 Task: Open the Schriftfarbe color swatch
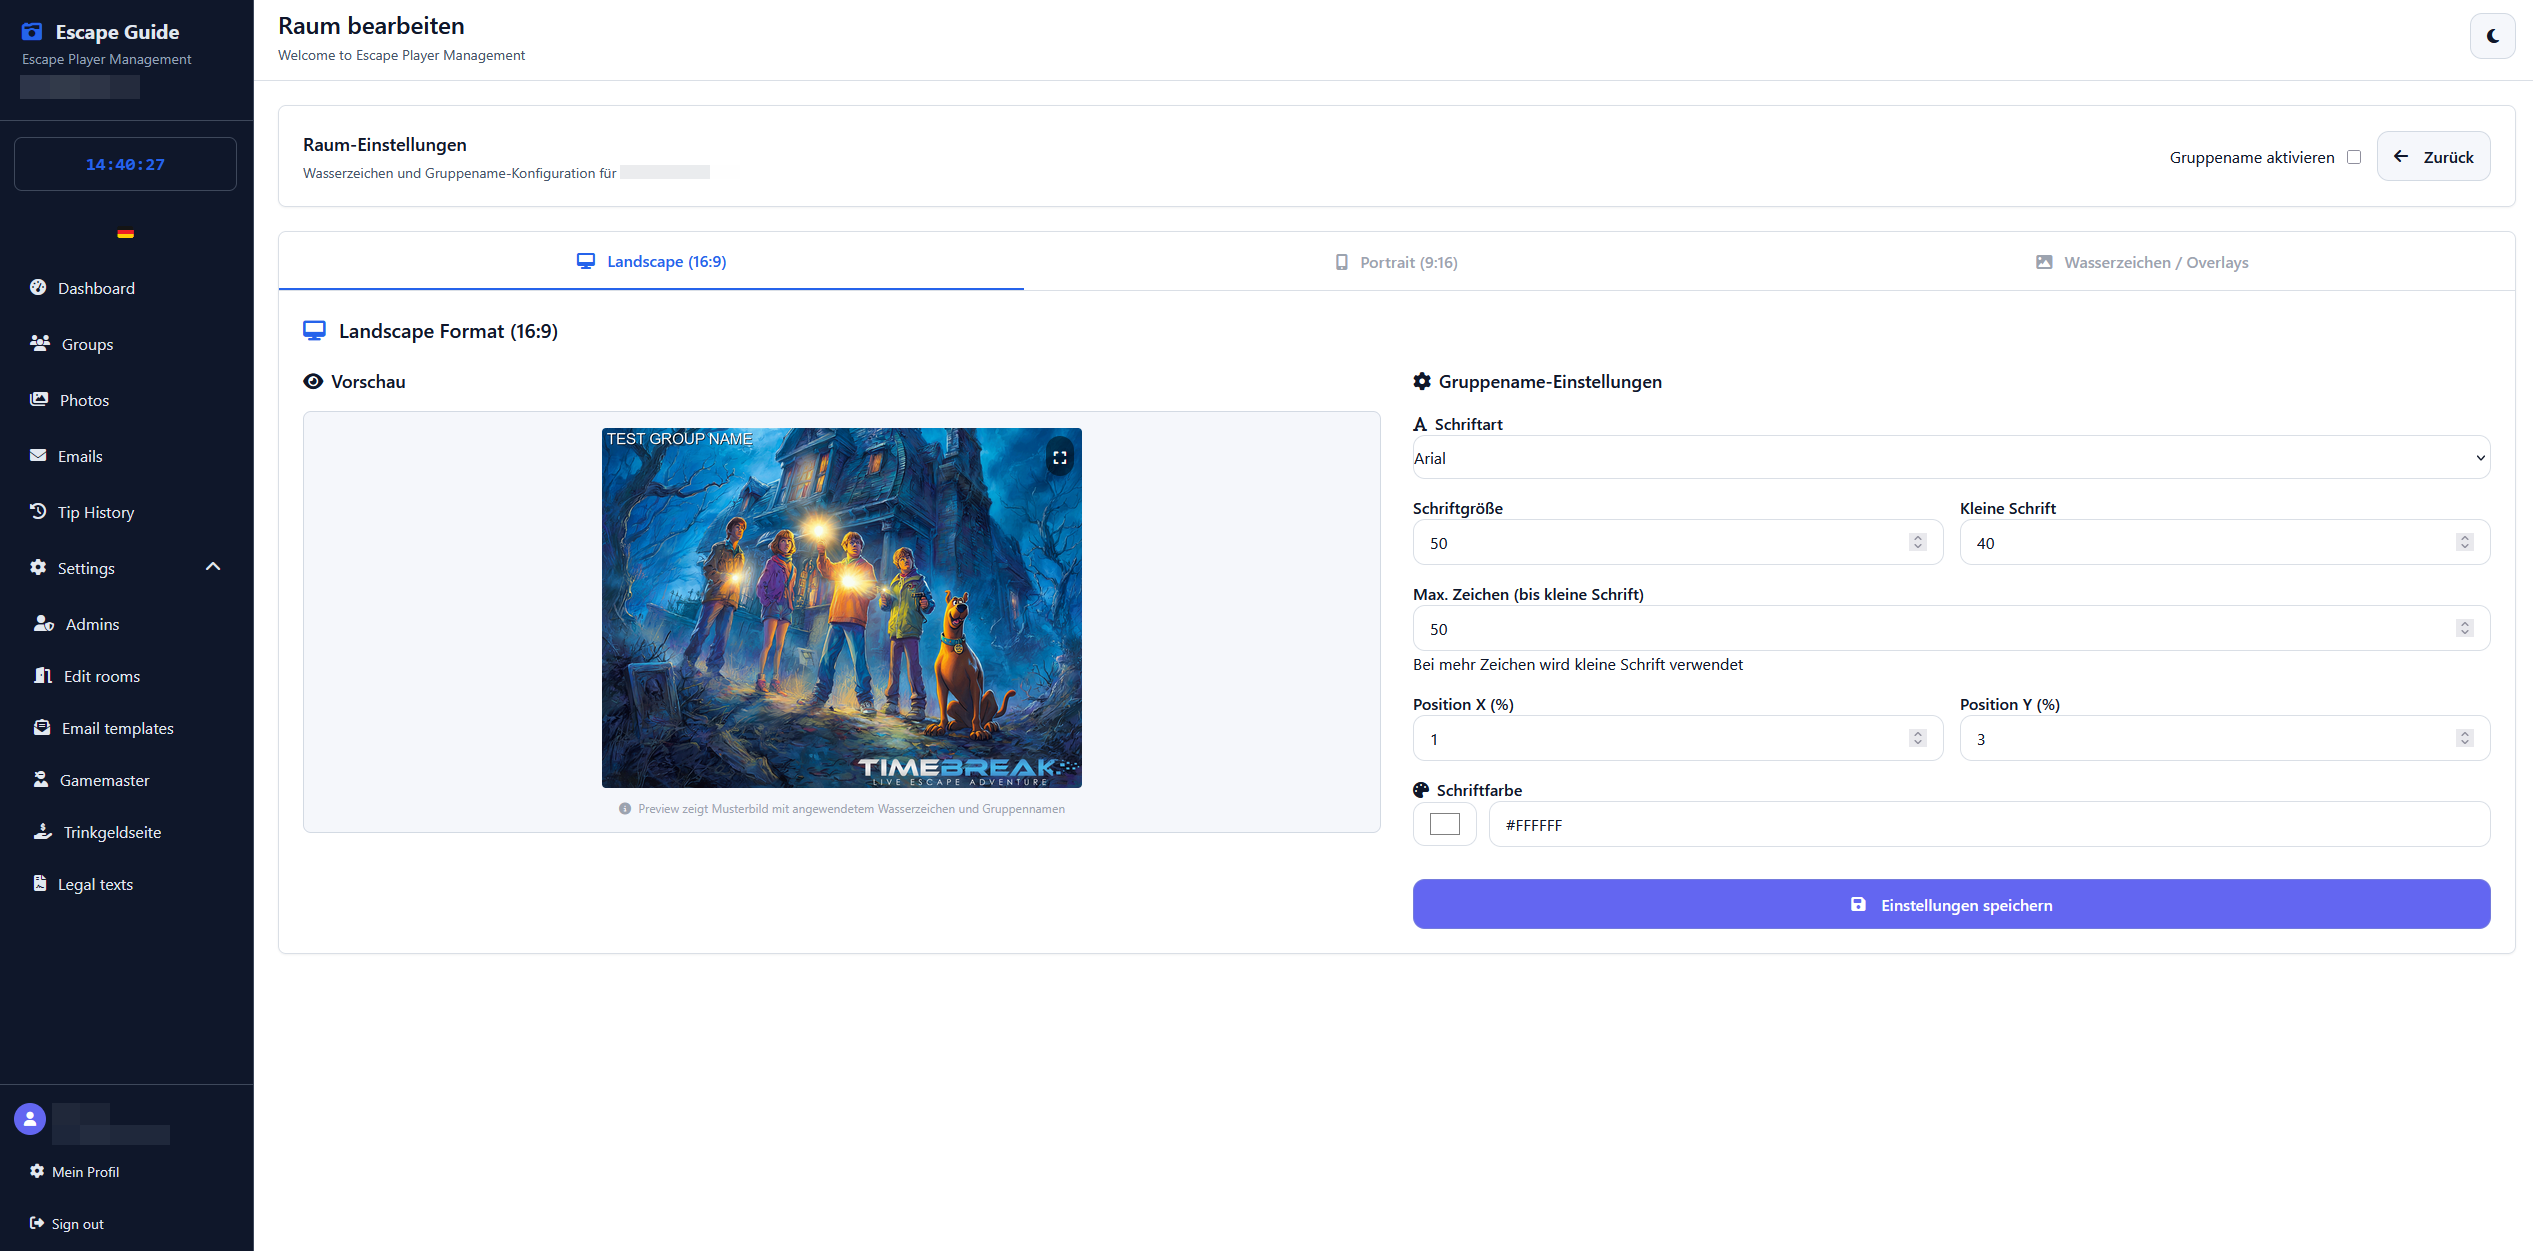pos(1444,824)
